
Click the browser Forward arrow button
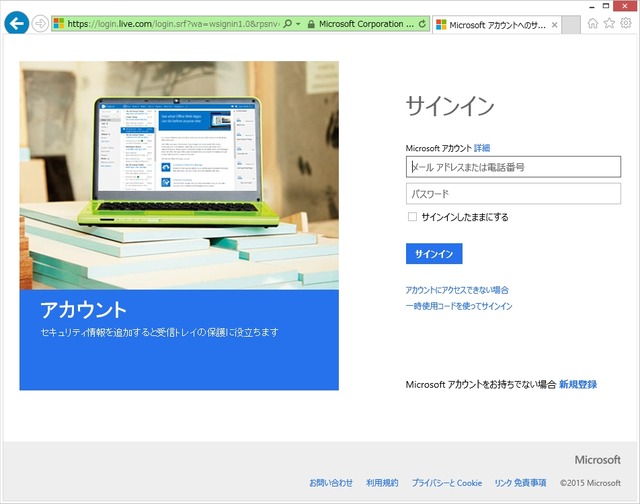(40, 24)
